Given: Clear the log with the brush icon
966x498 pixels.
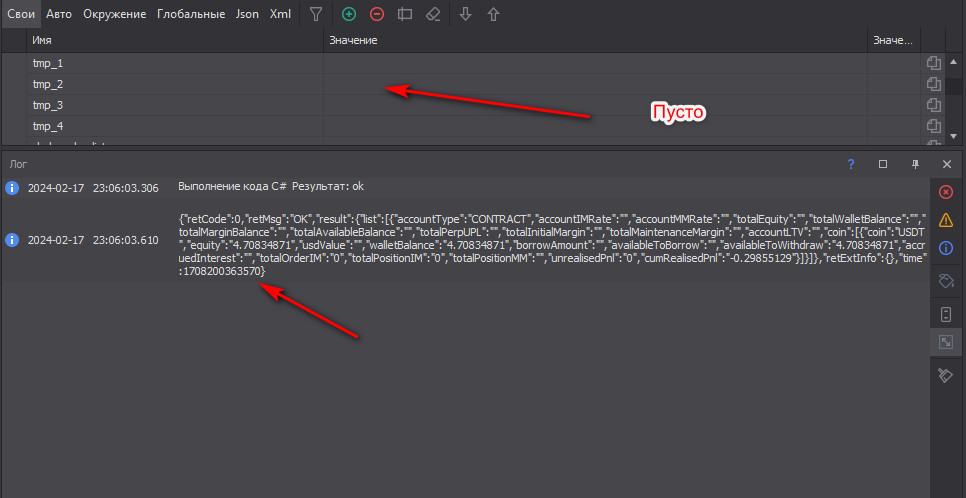Looking at the screenshot, I should pos(946,375).
